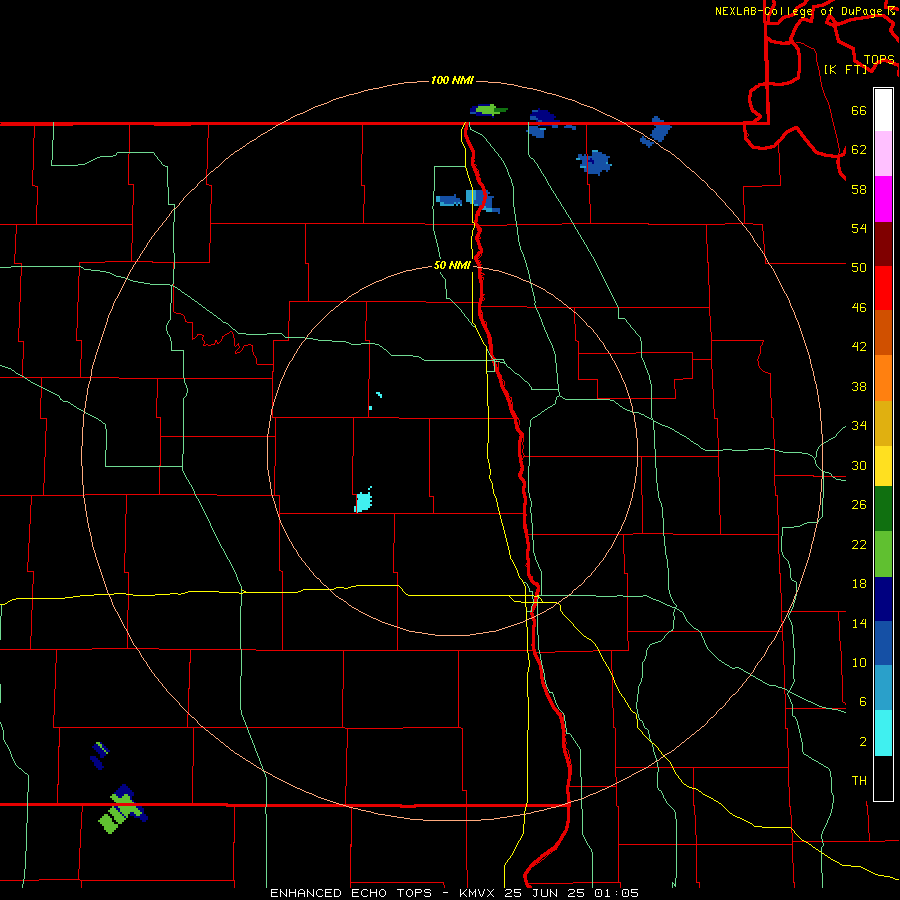Select the light green legend swatch

coord(883,554)
